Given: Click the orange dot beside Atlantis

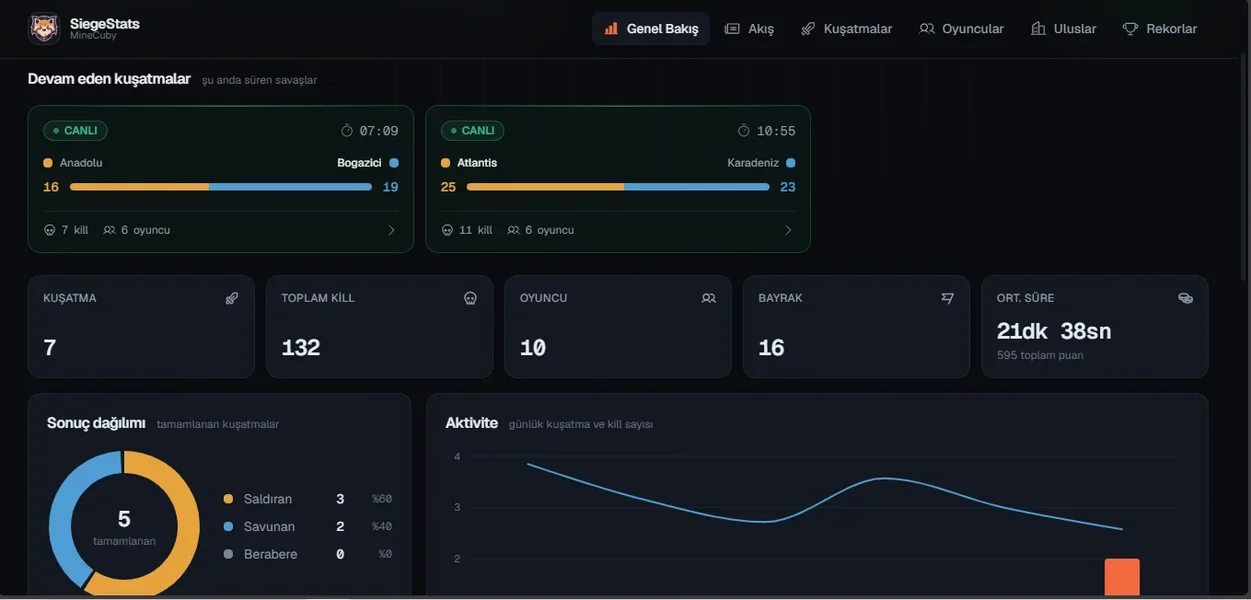Looking at the screenshot, I should 445,163.
